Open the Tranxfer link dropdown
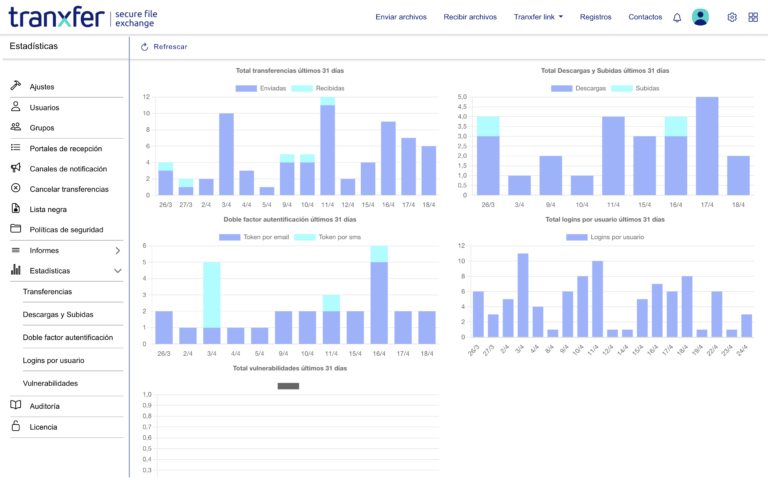The height and width of the screenshot is (480, 768). (538, 17)
